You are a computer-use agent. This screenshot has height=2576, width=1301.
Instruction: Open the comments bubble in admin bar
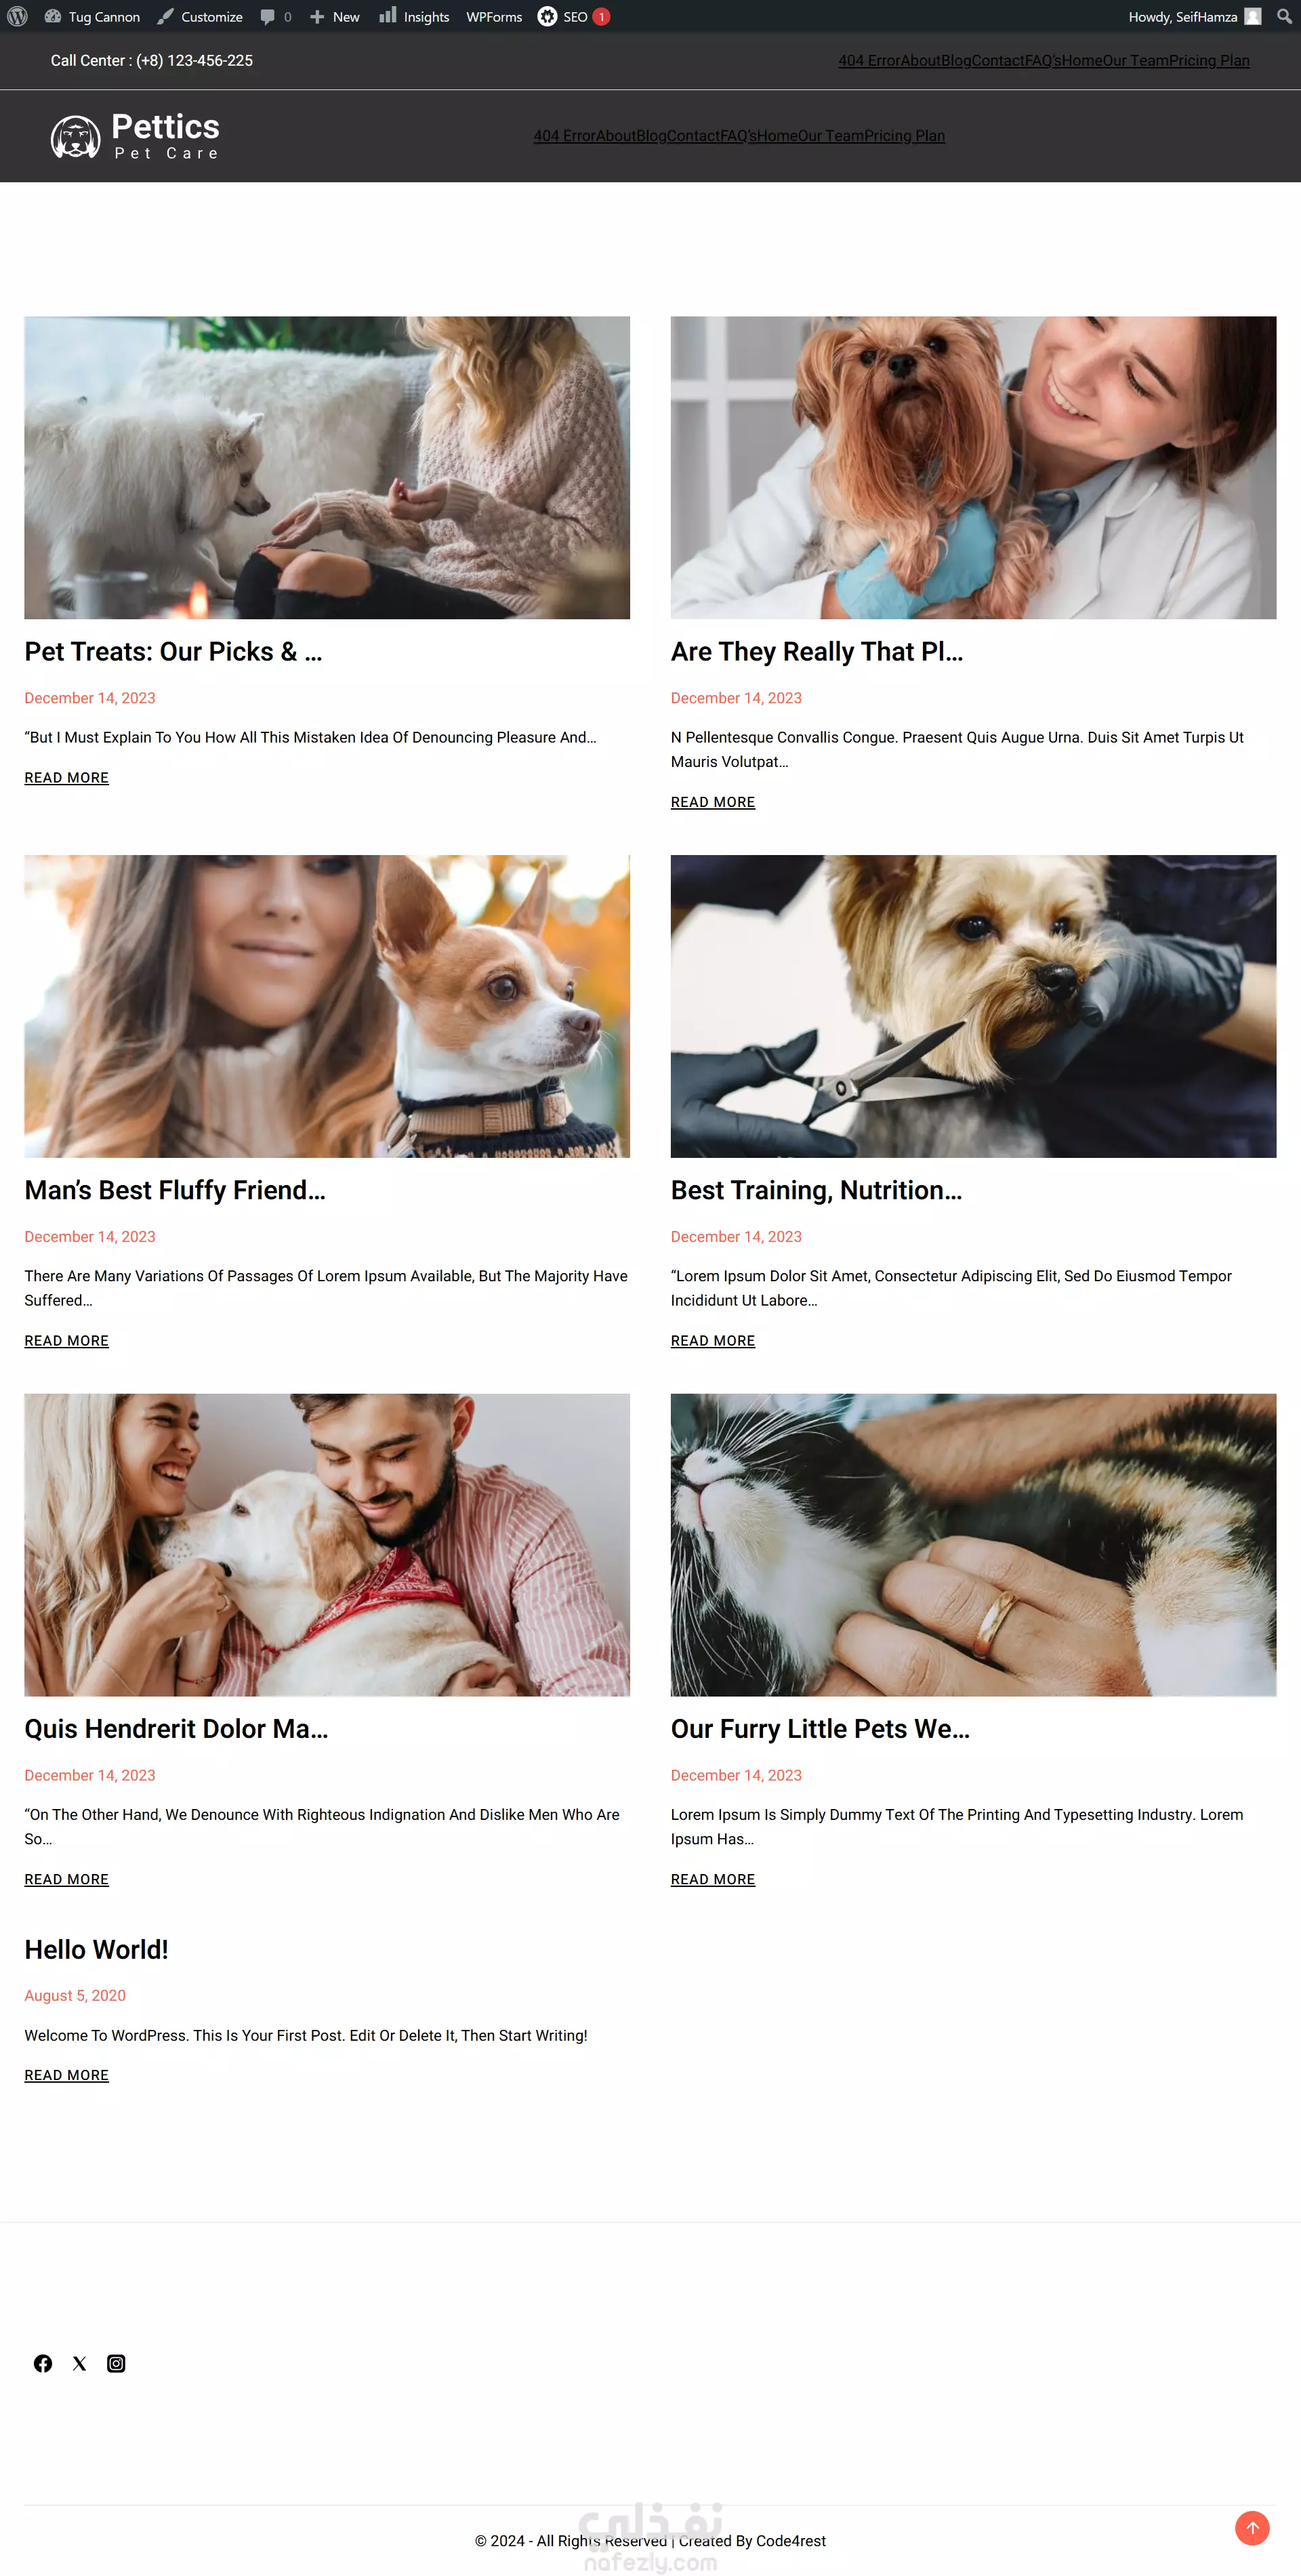(x=275, y=17)
